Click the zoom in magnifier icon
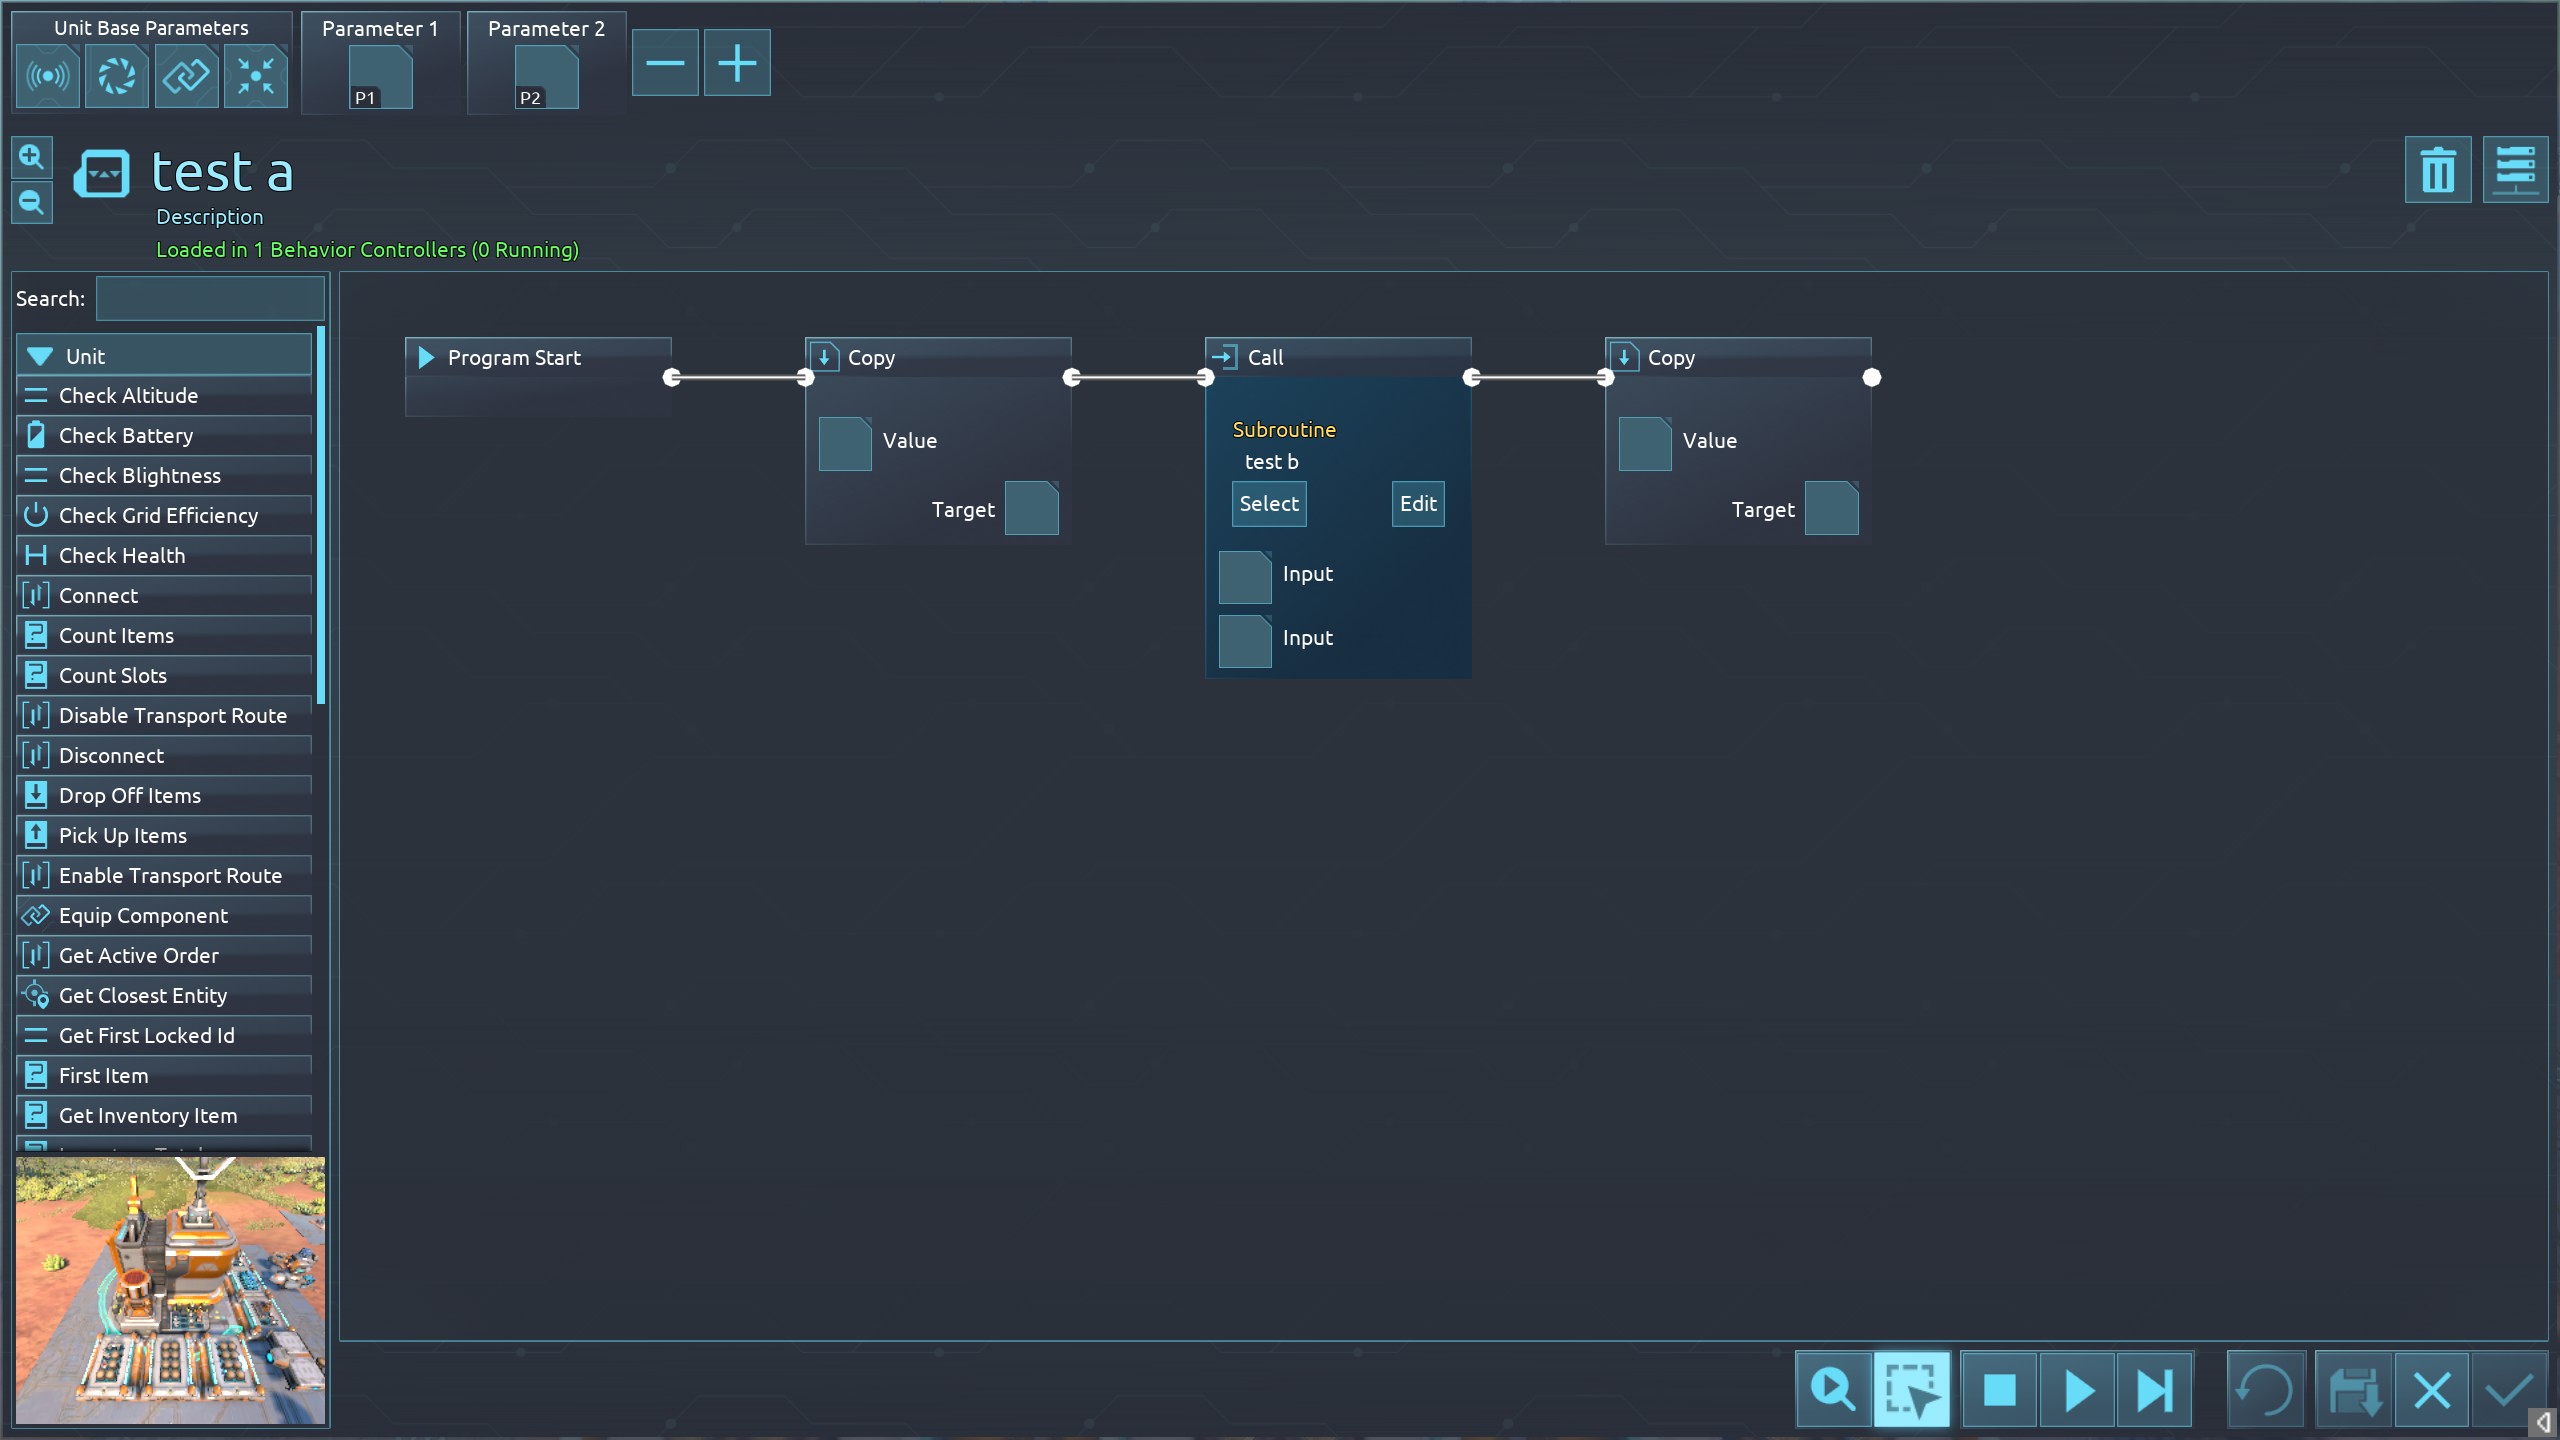 pos(31,157)
